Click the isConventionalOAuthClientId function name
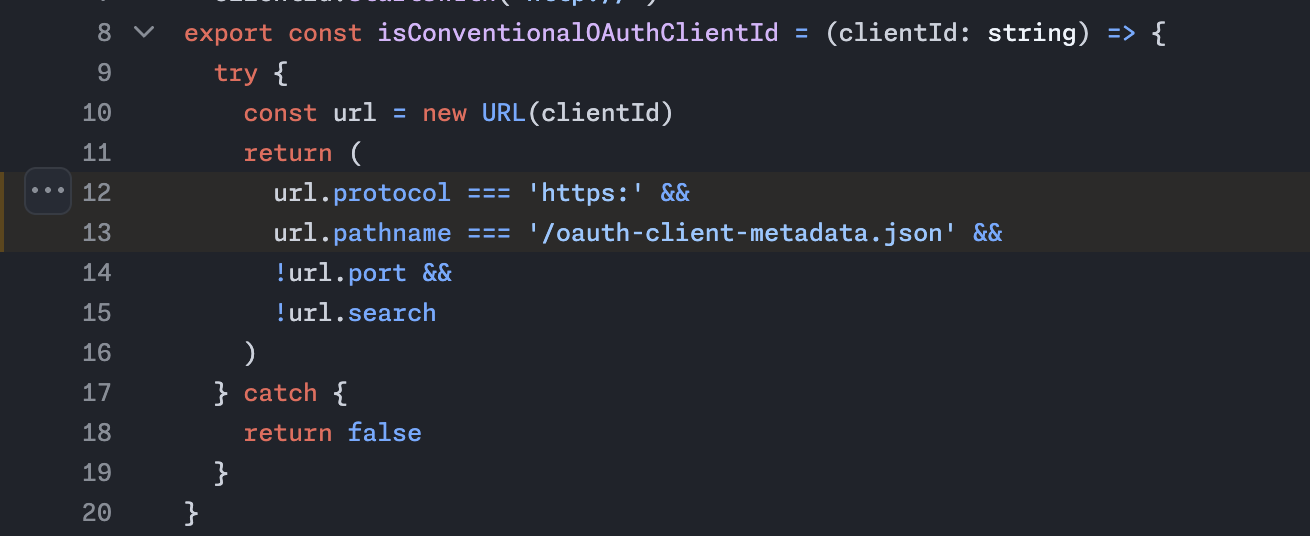This screenshot has height=536, width=1310. pyautogui.click(x=577, y=32)
